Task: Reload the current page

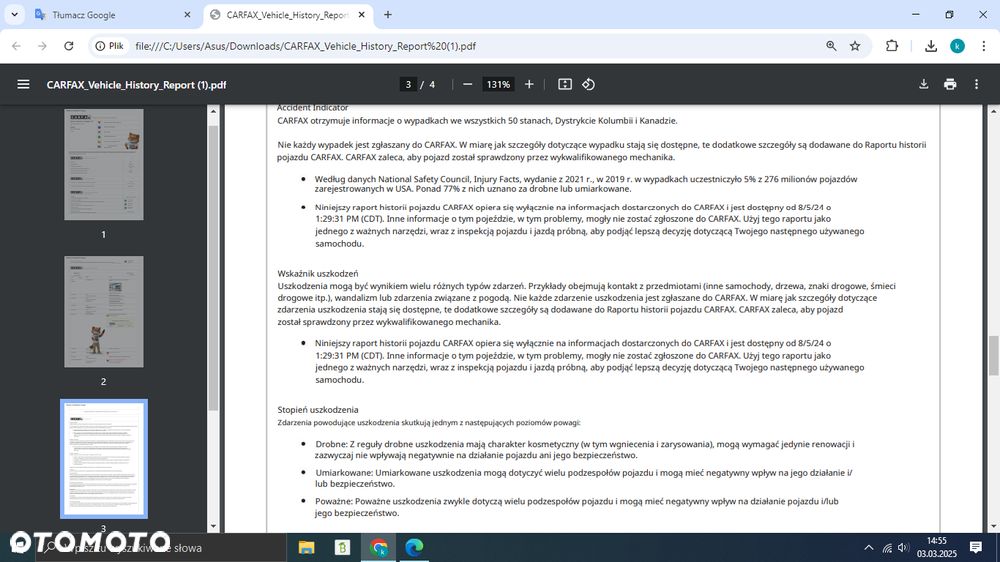Action: coord(69,46)
